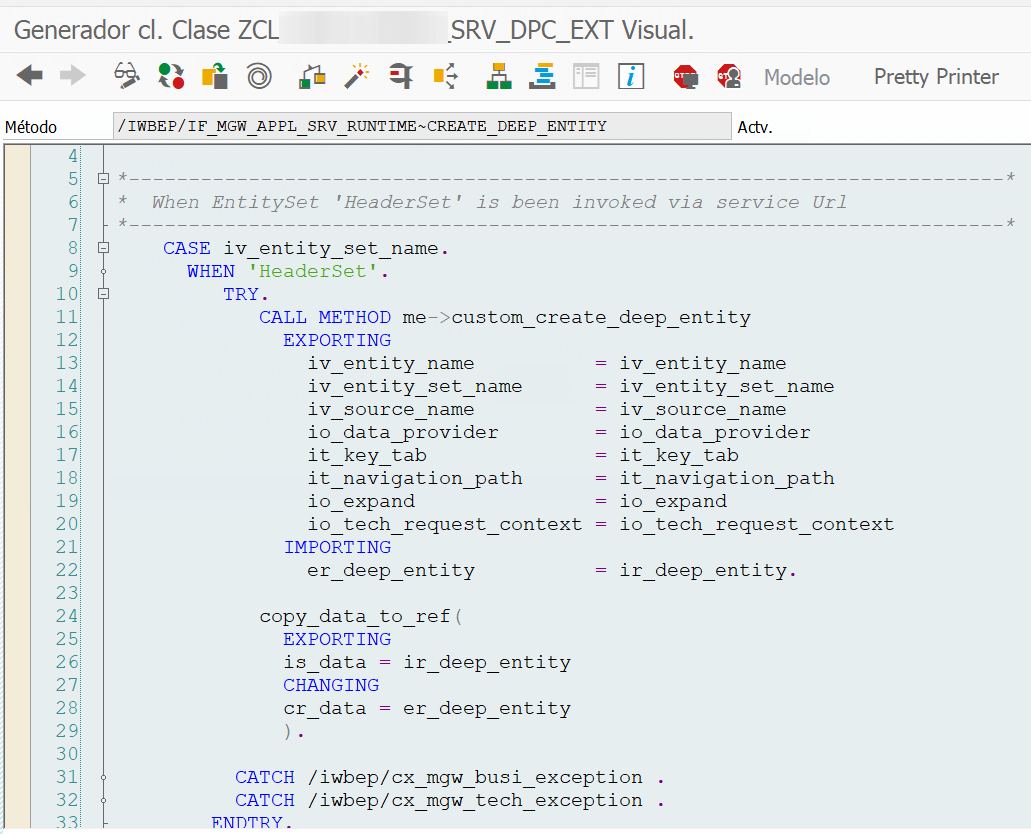Click the Actv. status label

click(755, 127)
